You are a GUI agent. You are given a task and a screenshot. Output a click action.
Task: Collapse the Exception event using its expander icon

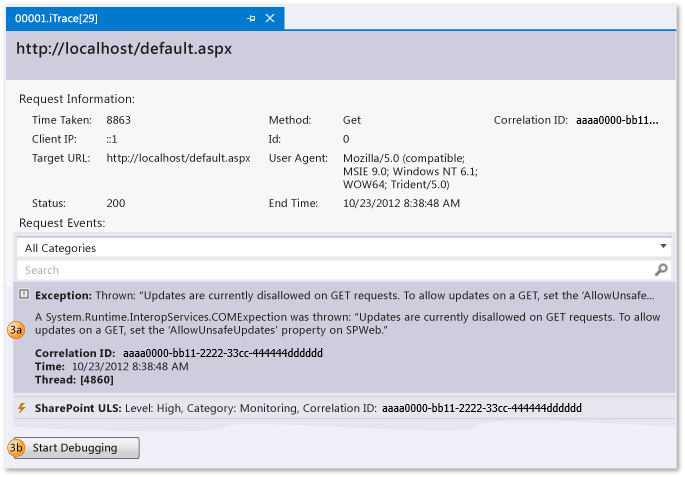(24, 296)
